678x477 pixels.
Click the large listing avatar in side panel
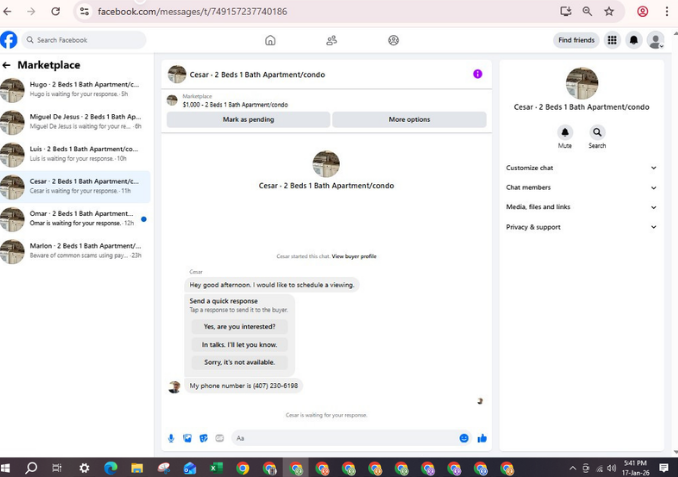click(x=582, y=83)
